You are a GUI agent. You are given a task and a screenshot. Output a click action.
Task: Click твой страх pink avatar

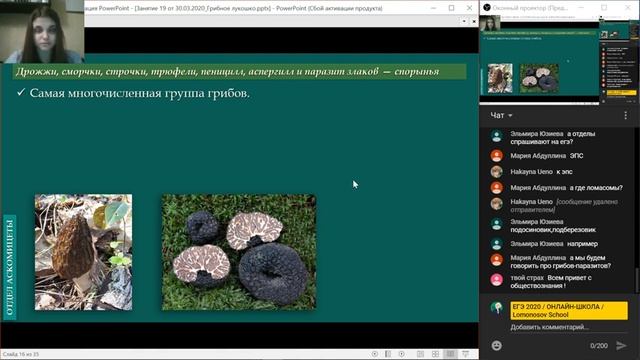(x=496, y=280)
